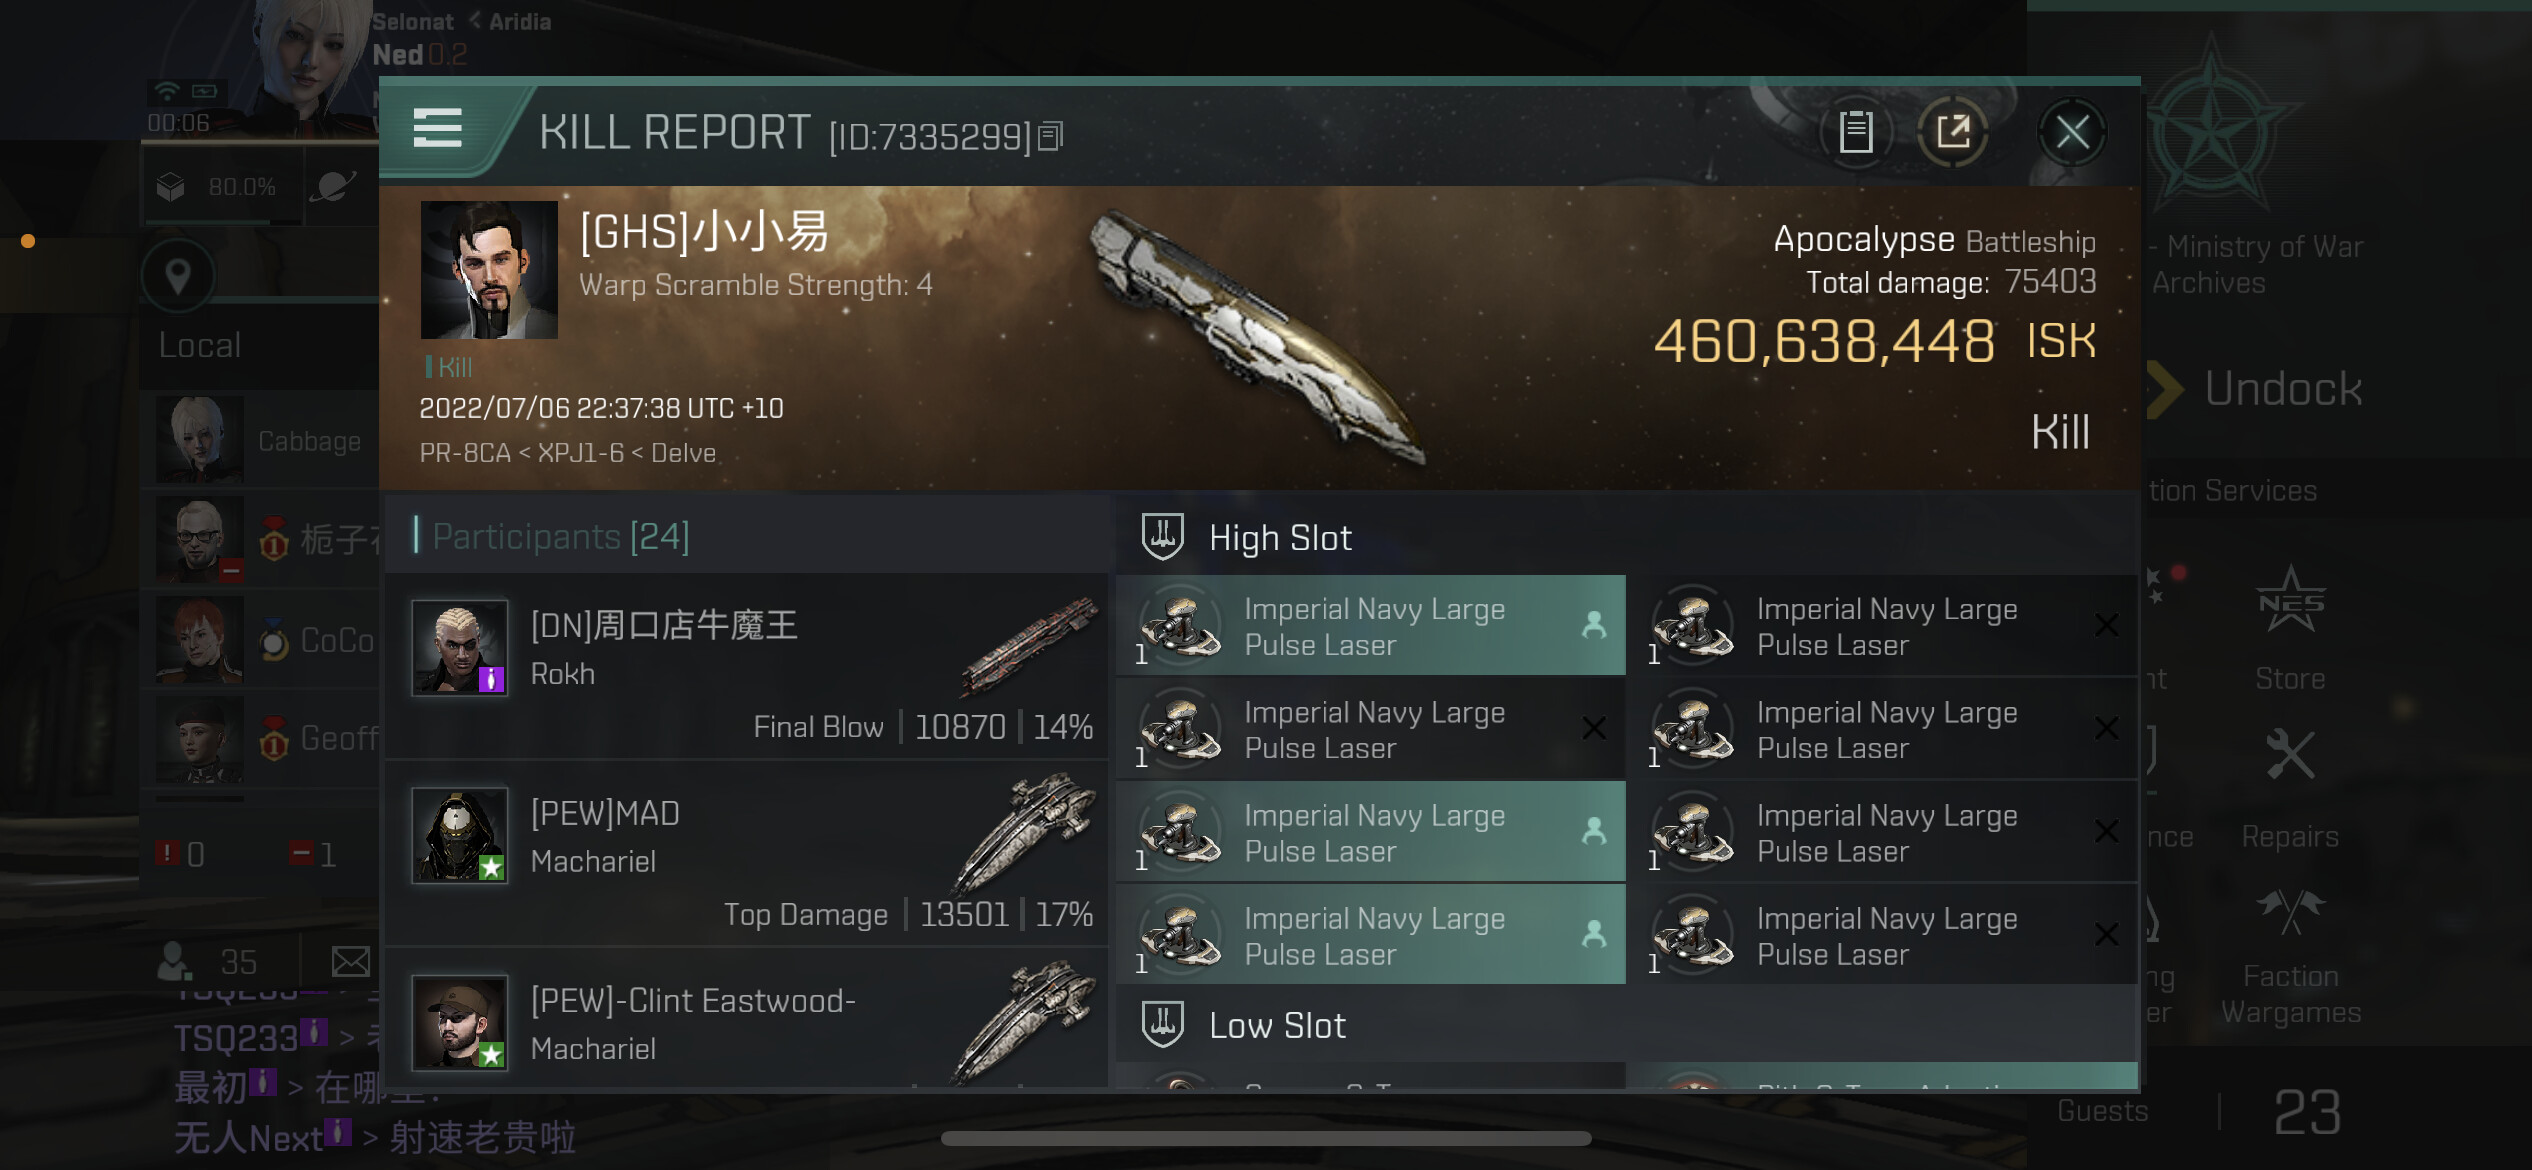The image size is (2532, 1170).
Task: Share the kill report externally
Action: [x=1953, y=132]
